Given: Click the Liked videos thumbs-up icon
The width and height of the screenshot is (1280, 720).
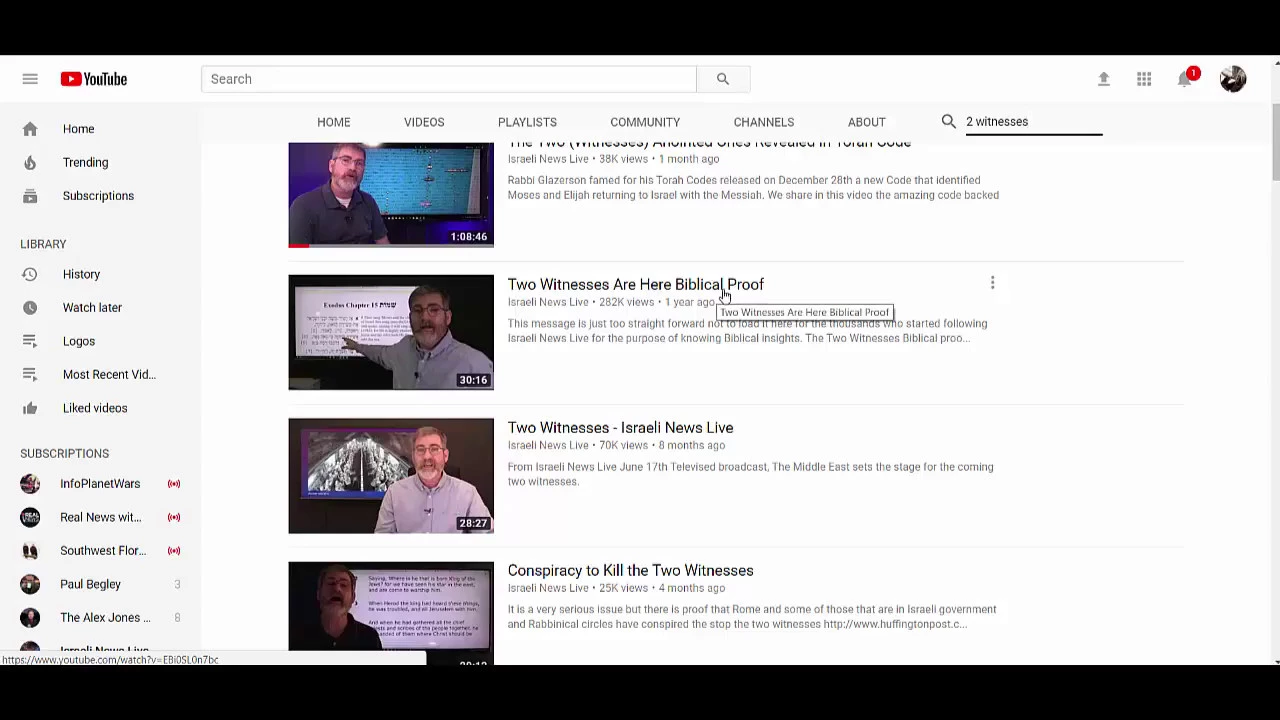Looking at the screenshot, I should tap(30, 408).
